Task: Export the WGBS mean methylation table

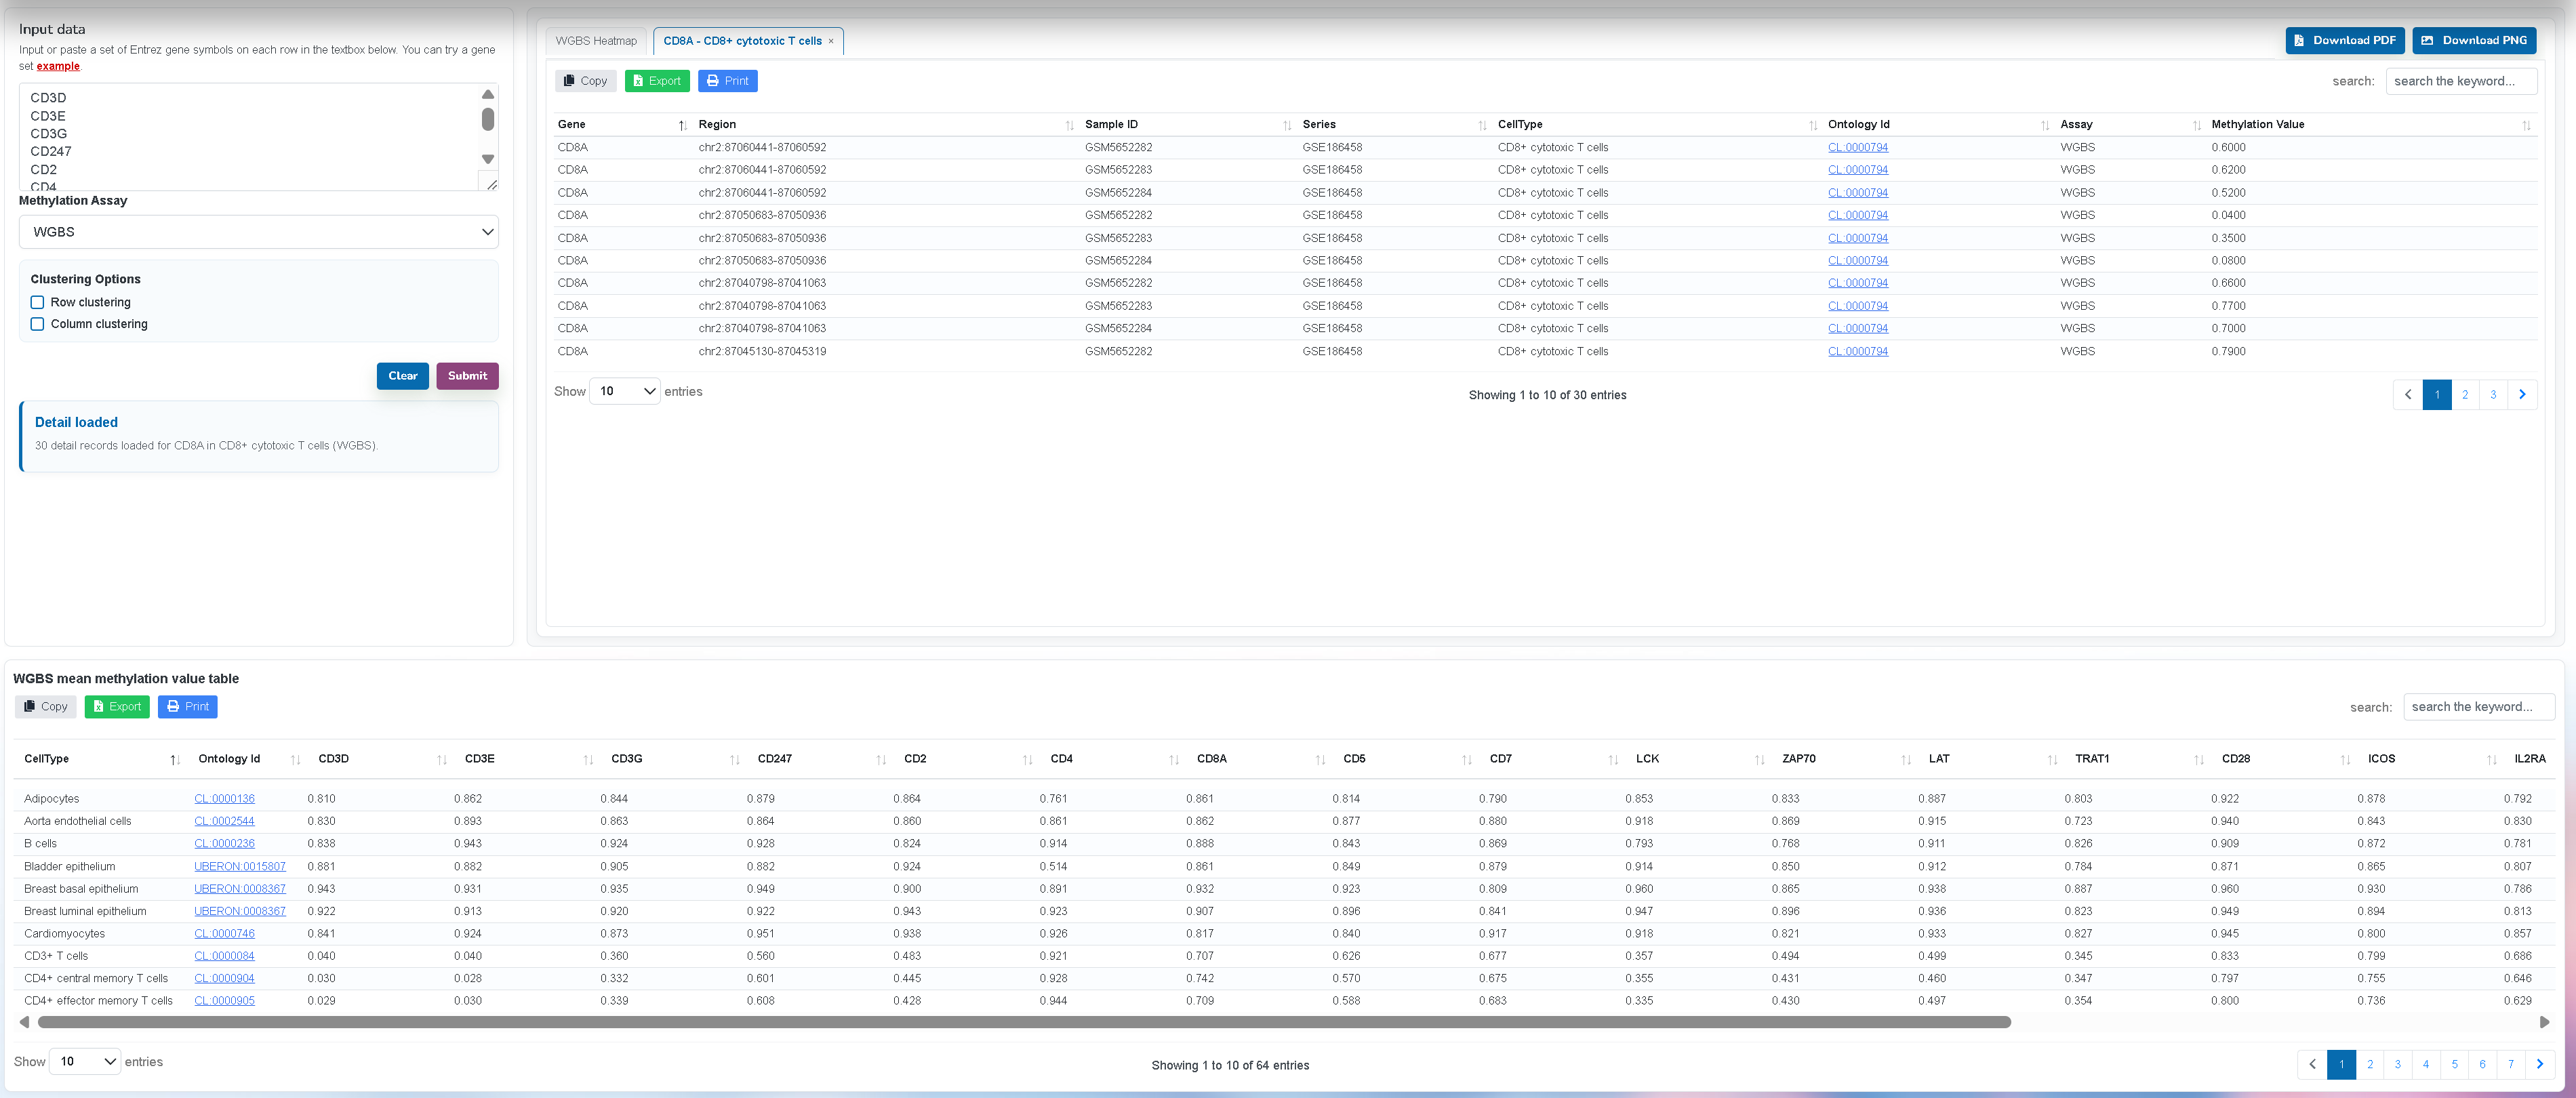Action: [x=116, y=707]
